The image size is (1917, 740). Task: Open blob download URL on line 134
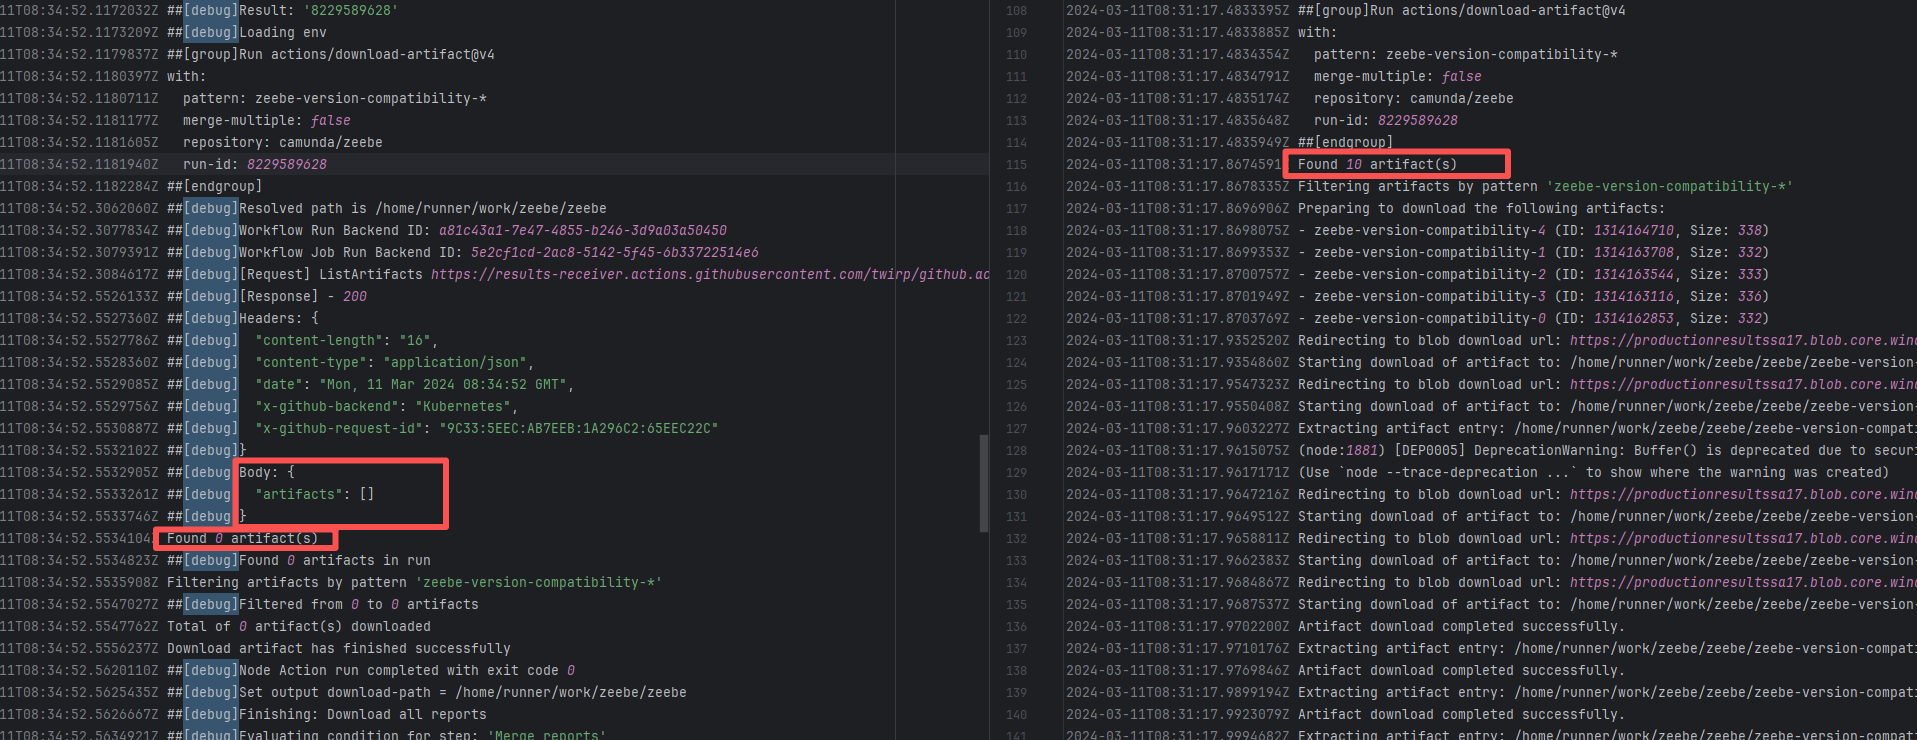tap(1742, 582)
